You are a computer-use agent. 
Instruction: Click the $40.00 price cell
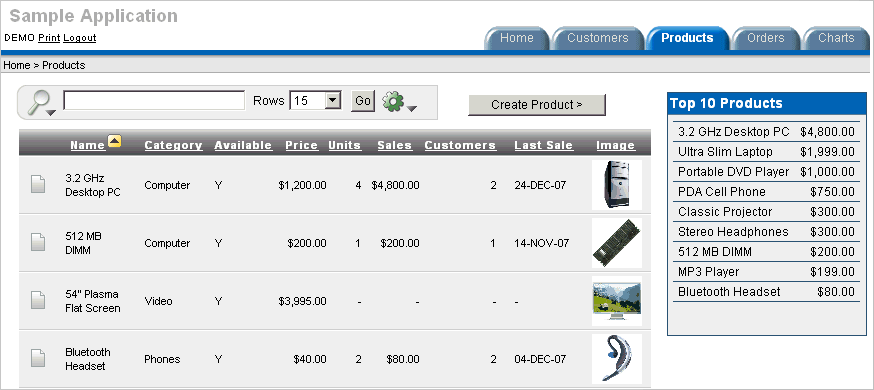(x=310, y=359)
